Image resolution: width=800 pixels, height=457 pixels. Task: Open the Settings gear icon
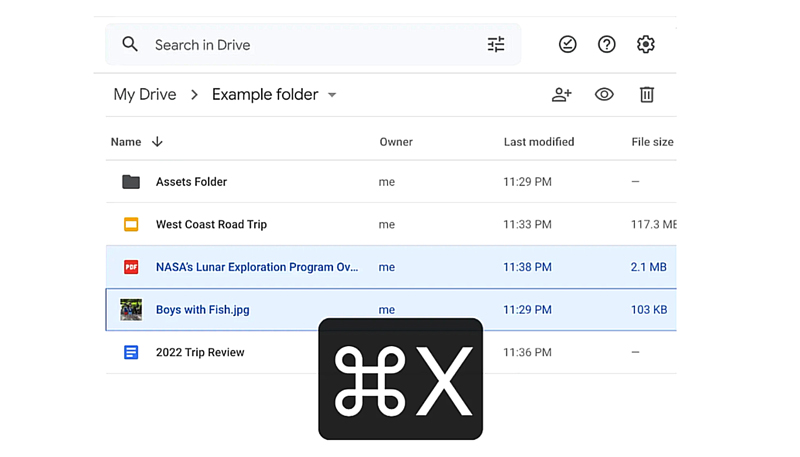(x=646, y=44)
